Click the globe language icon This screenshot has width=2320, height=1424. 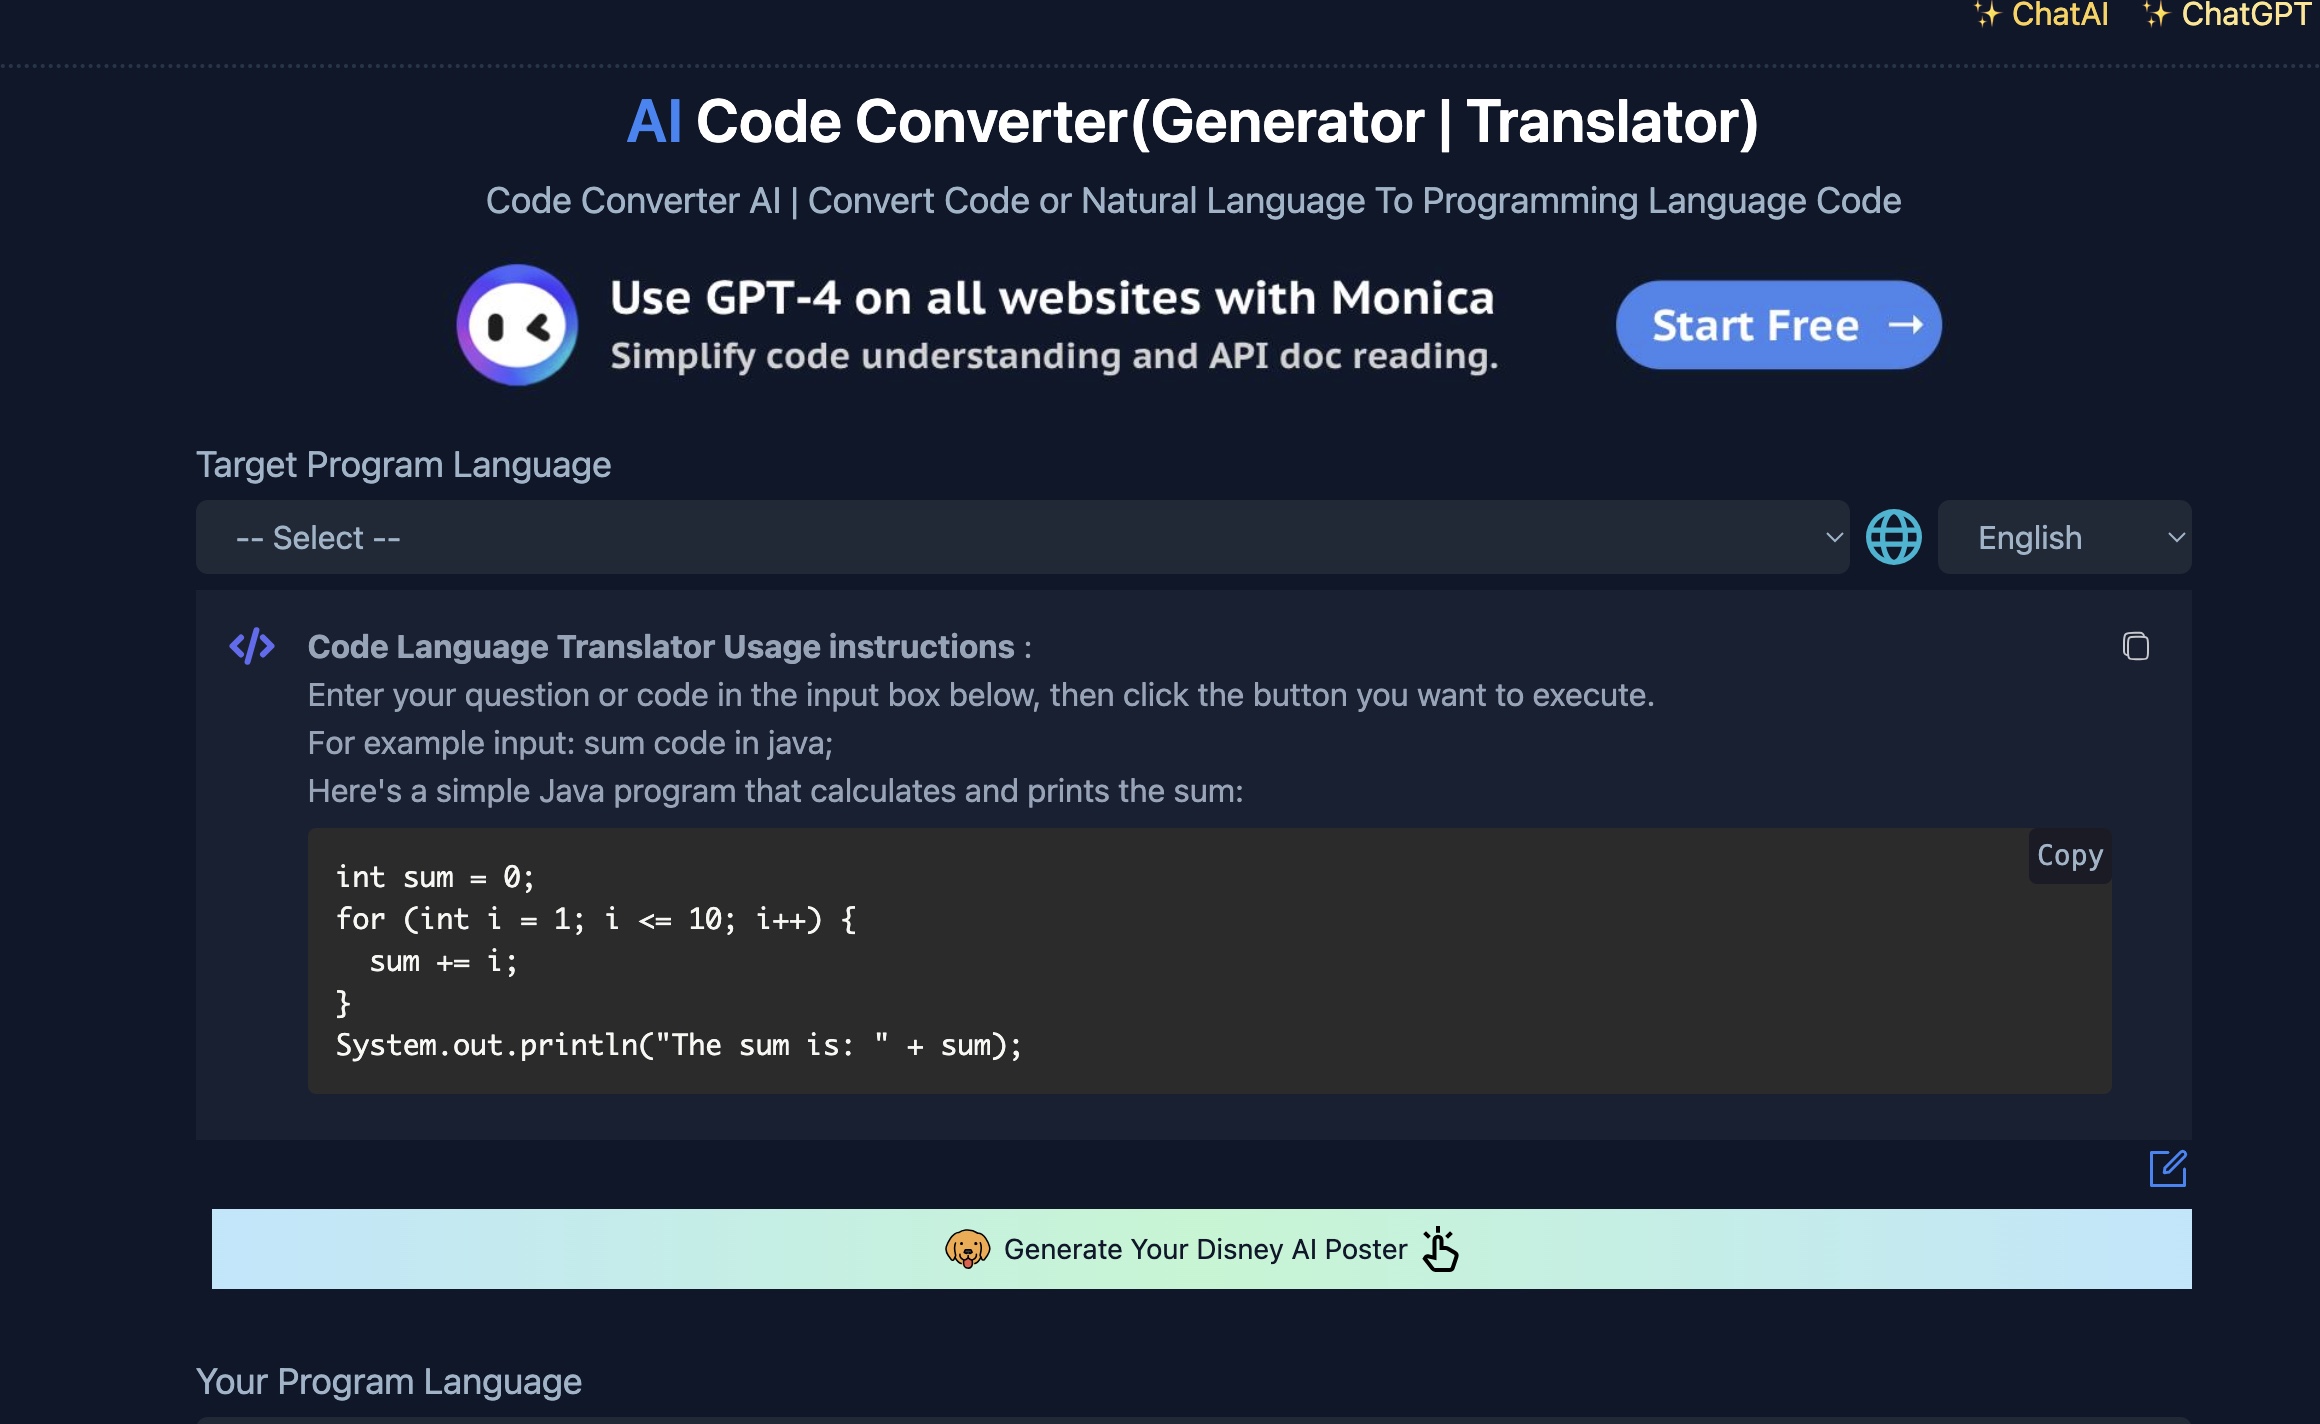pyautogui.click(x=1893, y=537)
